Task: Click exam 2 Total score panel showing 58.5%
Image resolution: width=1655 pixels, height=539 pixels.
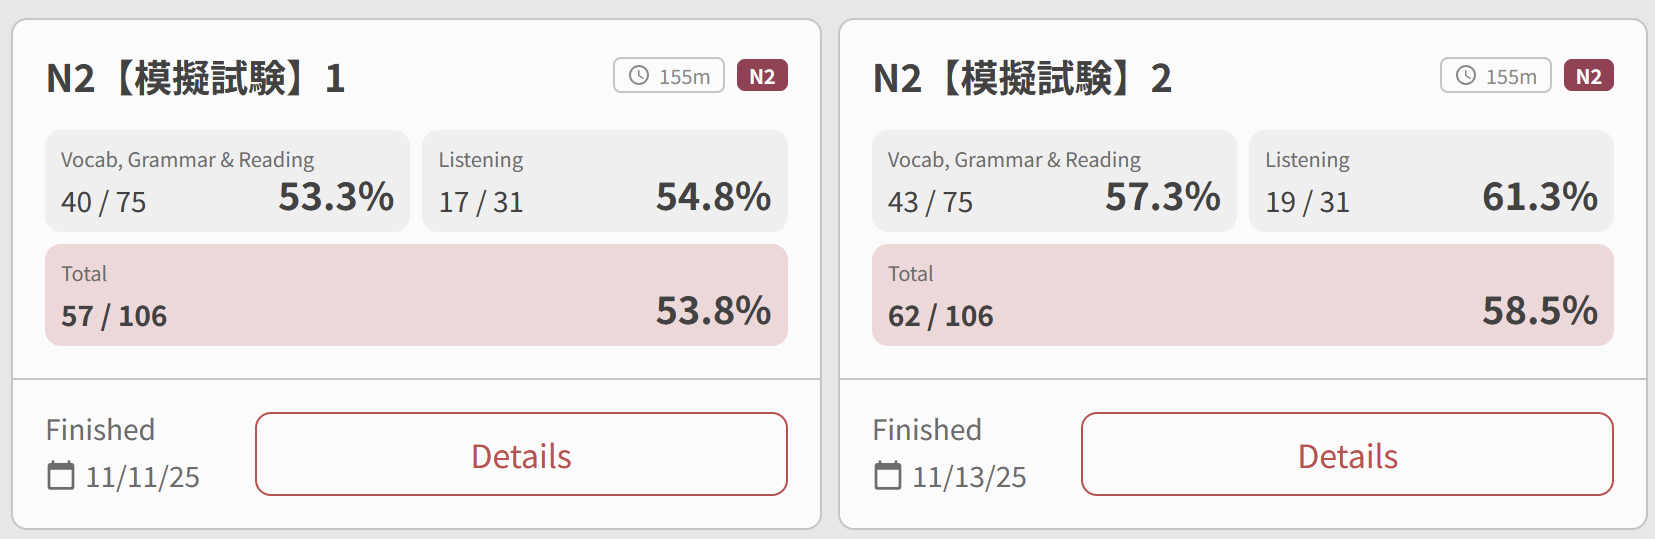Action: pyautogui.click(x=1242, y=295)
